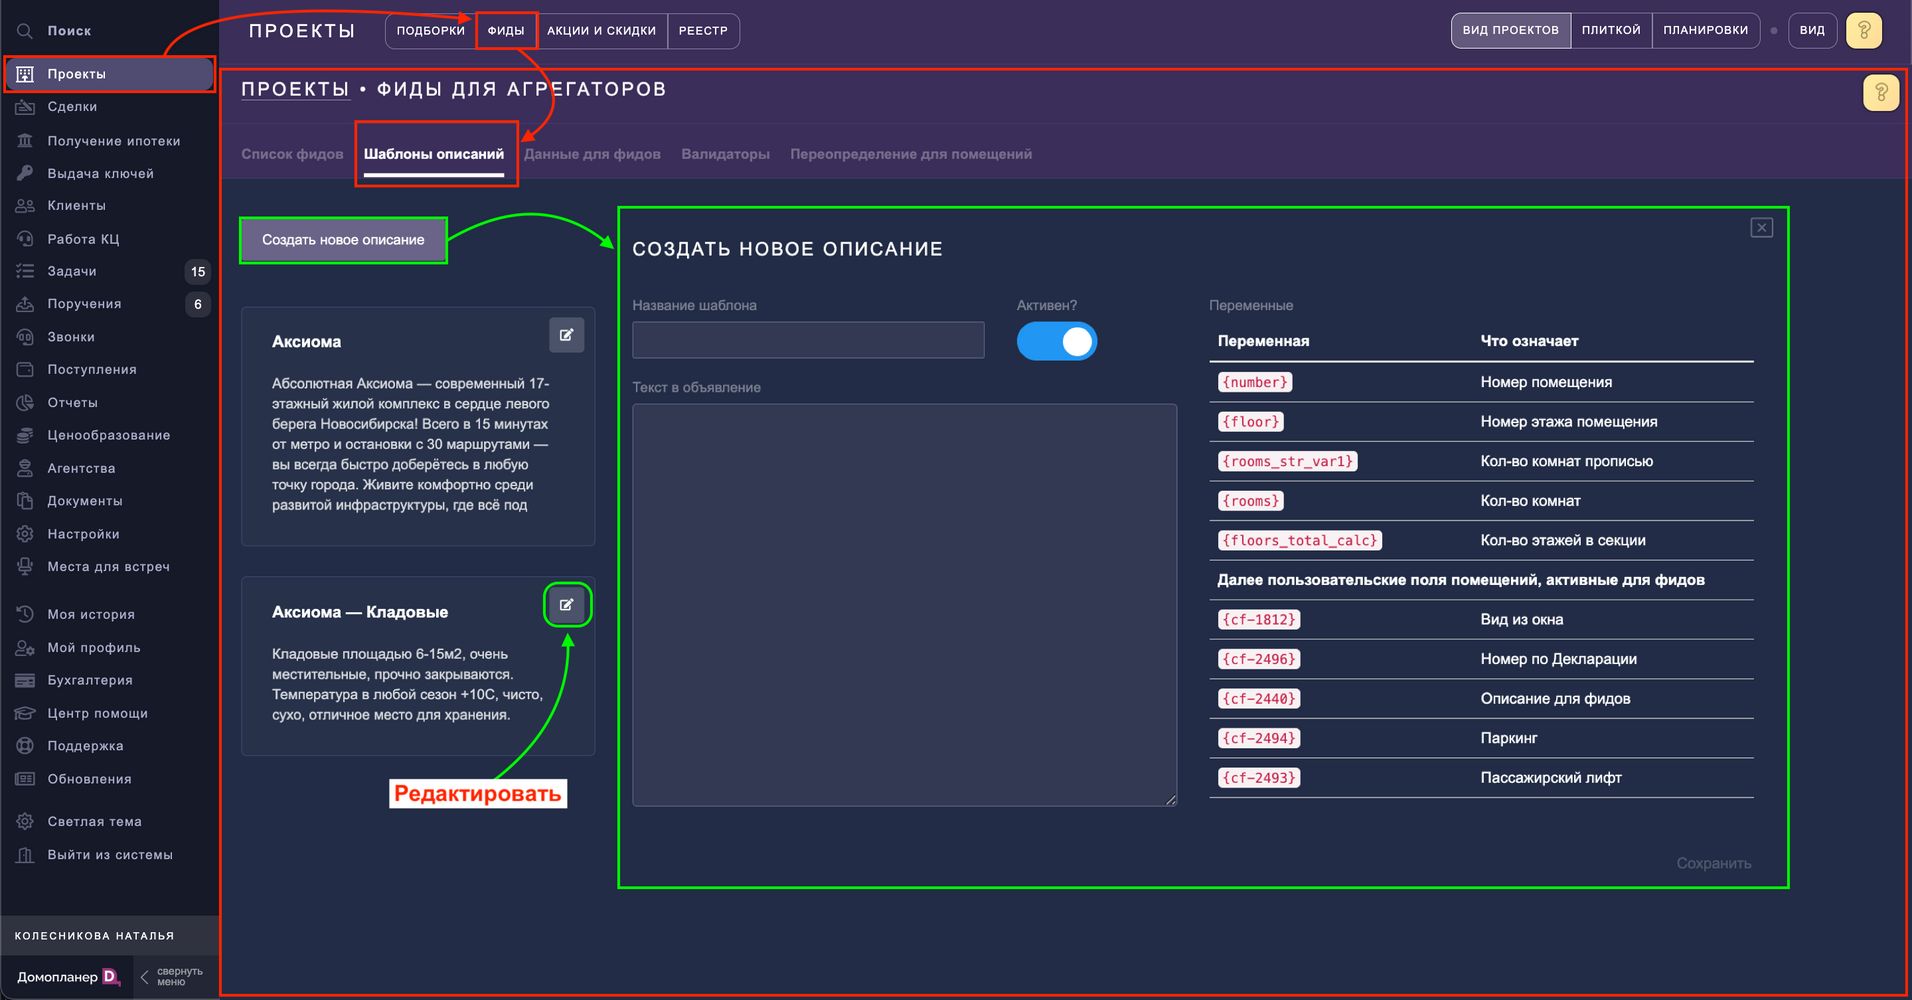Click the {floor} variable tag
This screenshot has width=1912, height=1000.
coord(1251,422)
